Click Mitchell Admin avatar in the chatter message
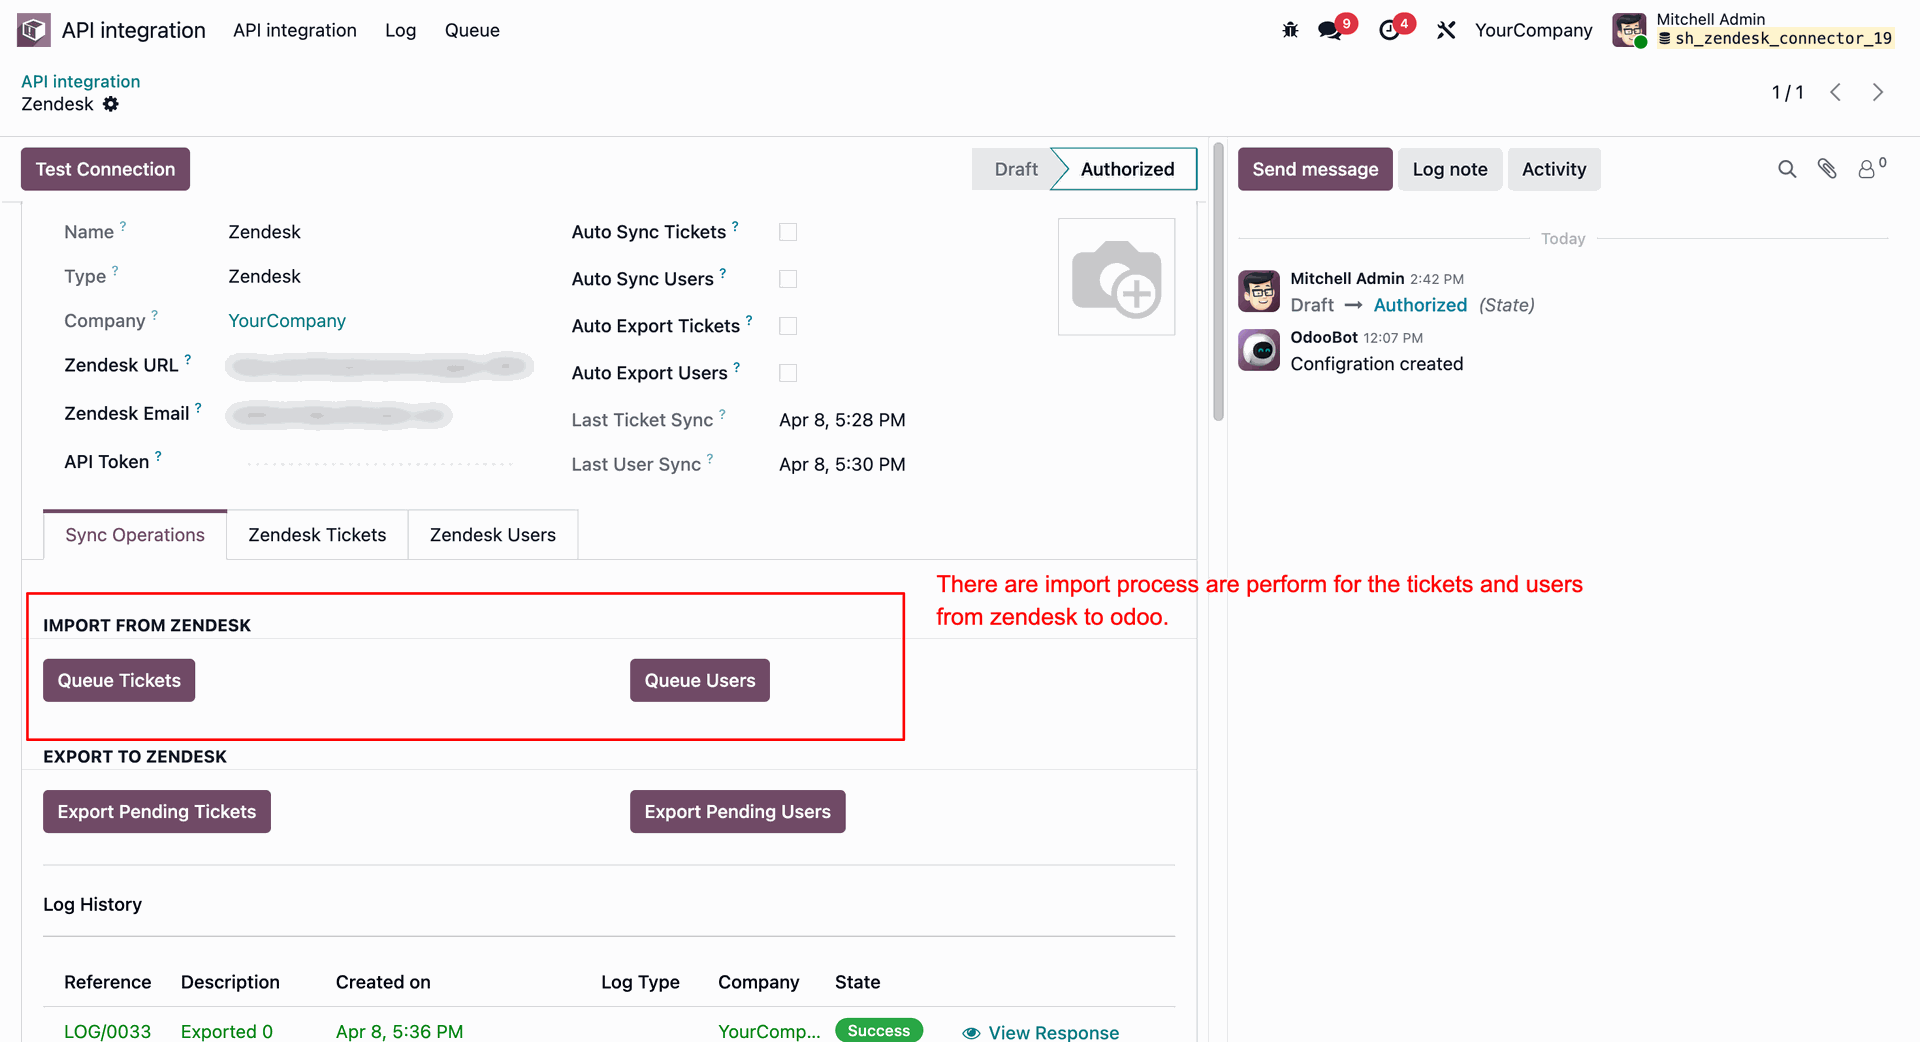Image resolution: width=1920 pixels, height=1042 pixels. point(1259,291)
